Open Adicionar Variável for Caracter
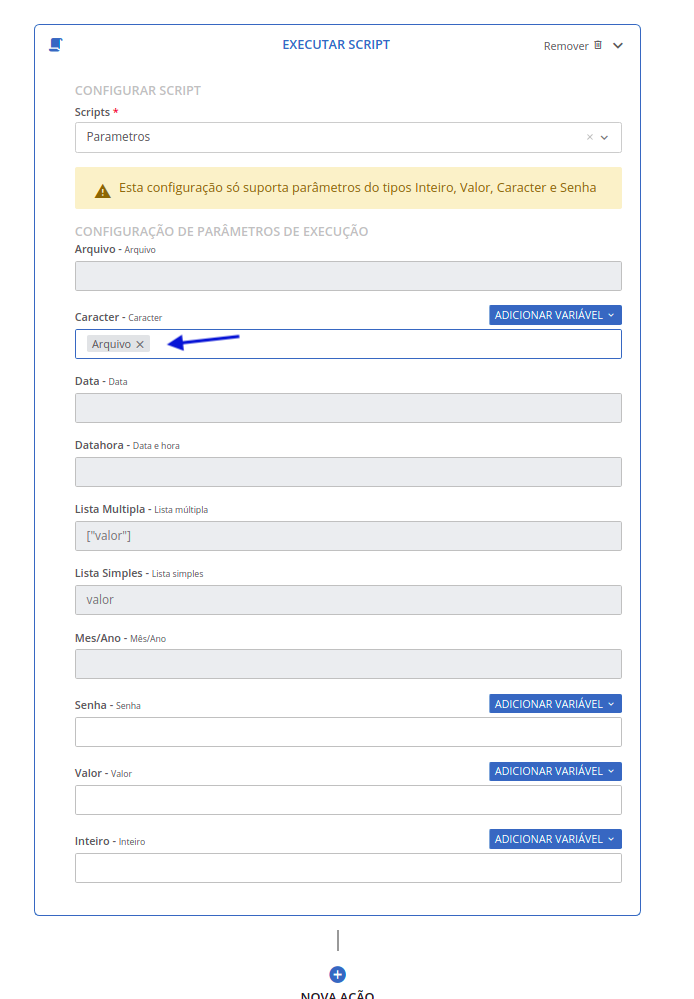Viewport: 694px width, 999px height. point(555,315)
